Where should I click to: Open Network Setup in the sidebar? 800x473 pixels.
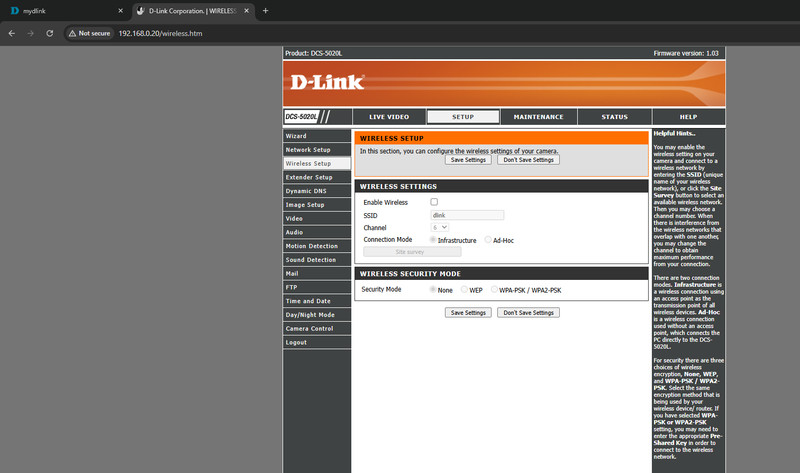point(317,150)
